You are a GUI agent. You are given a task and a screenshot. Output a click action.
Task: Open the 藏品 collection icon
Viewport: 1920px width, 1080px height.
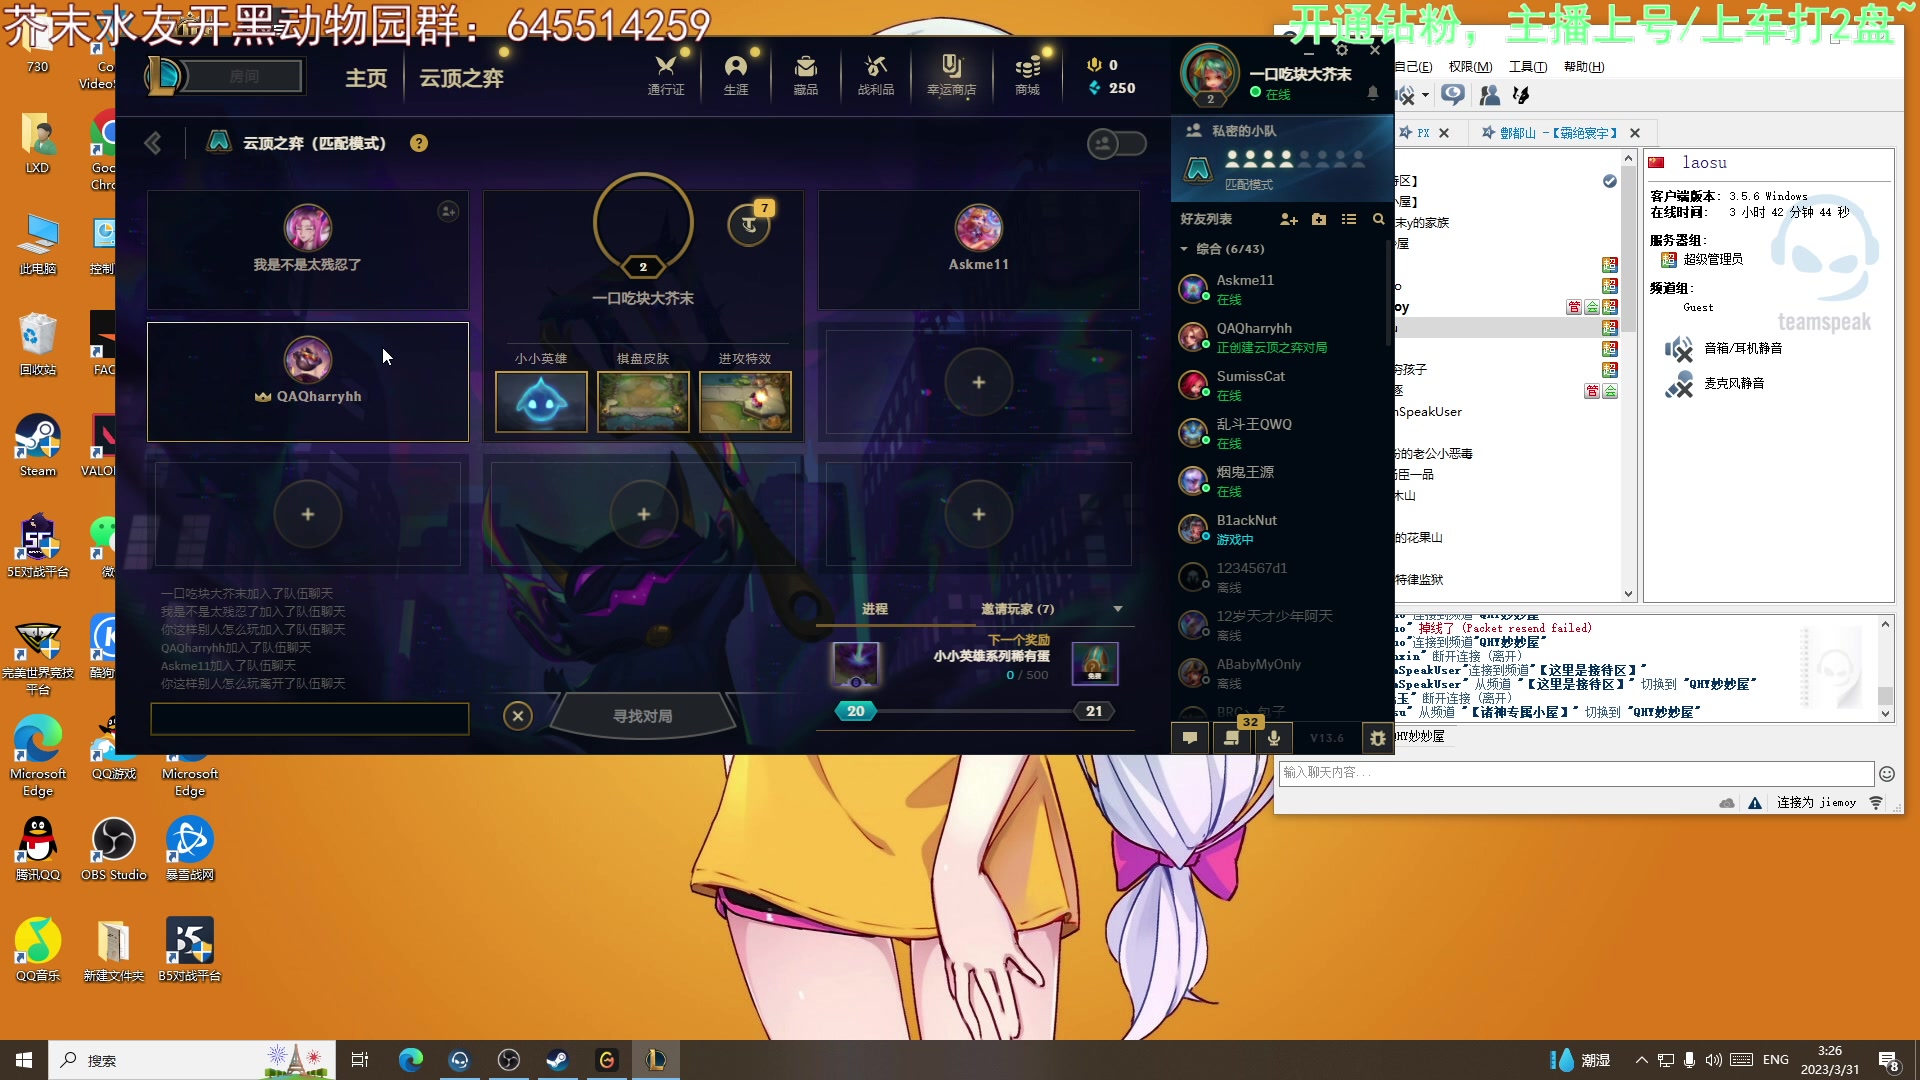coord(806,75)
